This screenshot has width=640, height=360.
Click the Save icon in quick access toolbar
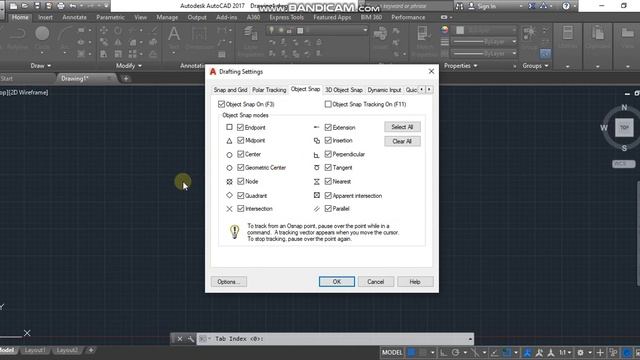pyautogui.click(x=37, y=6)
